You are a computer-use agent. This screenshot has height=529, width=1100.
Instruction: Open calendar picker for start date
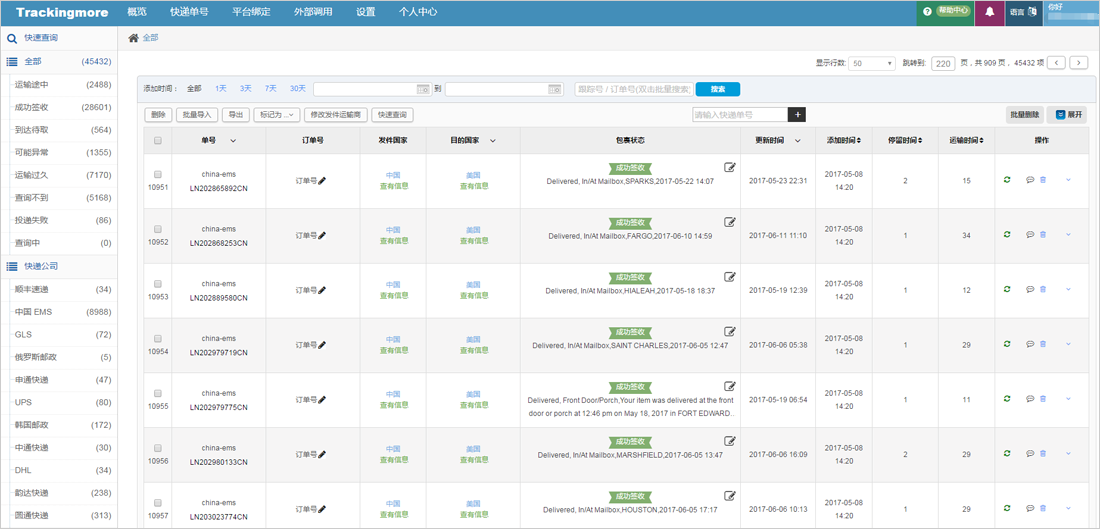pos(422,89)
